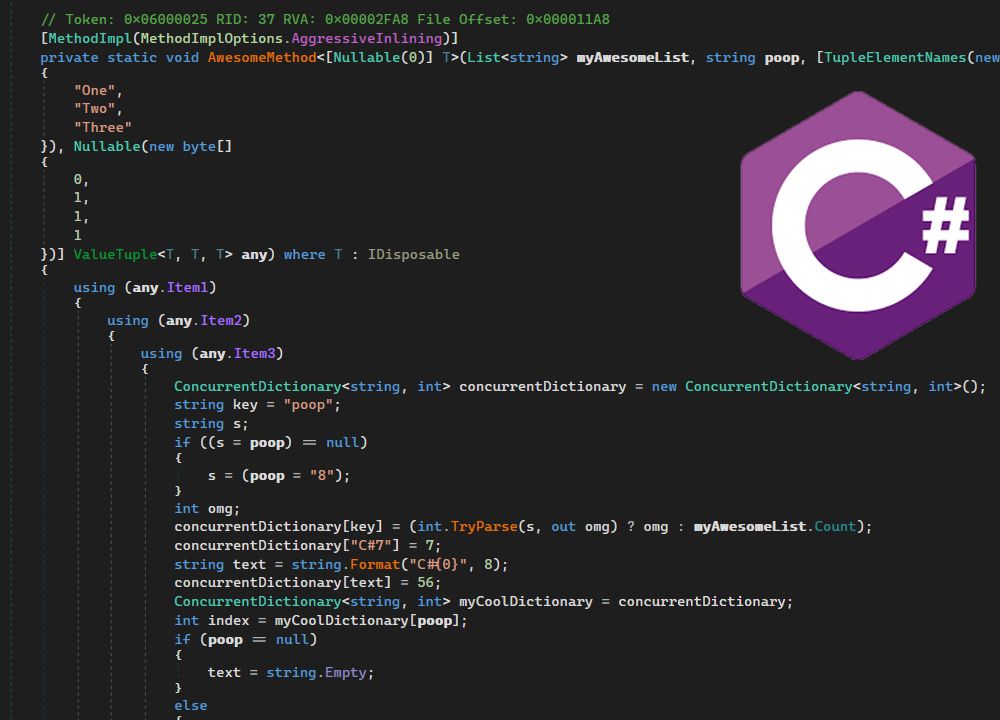Screen dimensions: 1000x720
Task: Click the index variable declaration
Action: 228,621
